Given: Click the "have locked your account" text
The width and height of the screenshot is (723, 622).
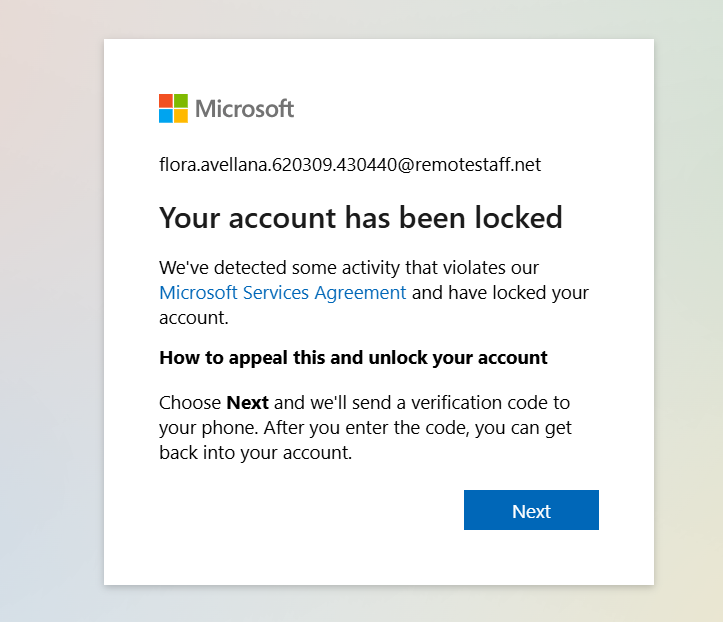Looking at the screenshot, I should click(518, 293).
